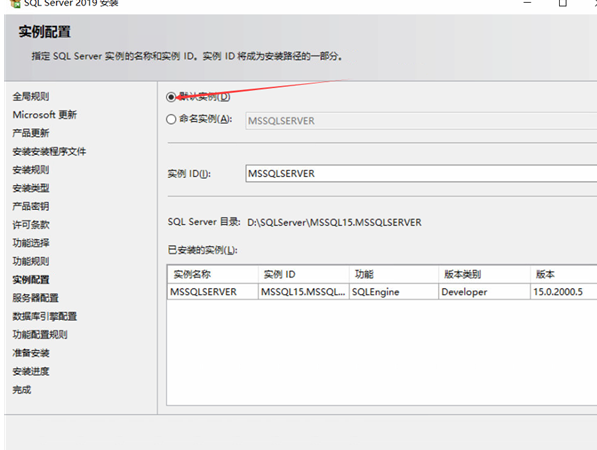Select MSSQLSERVER cell in installed instances table

click(212, 292)
